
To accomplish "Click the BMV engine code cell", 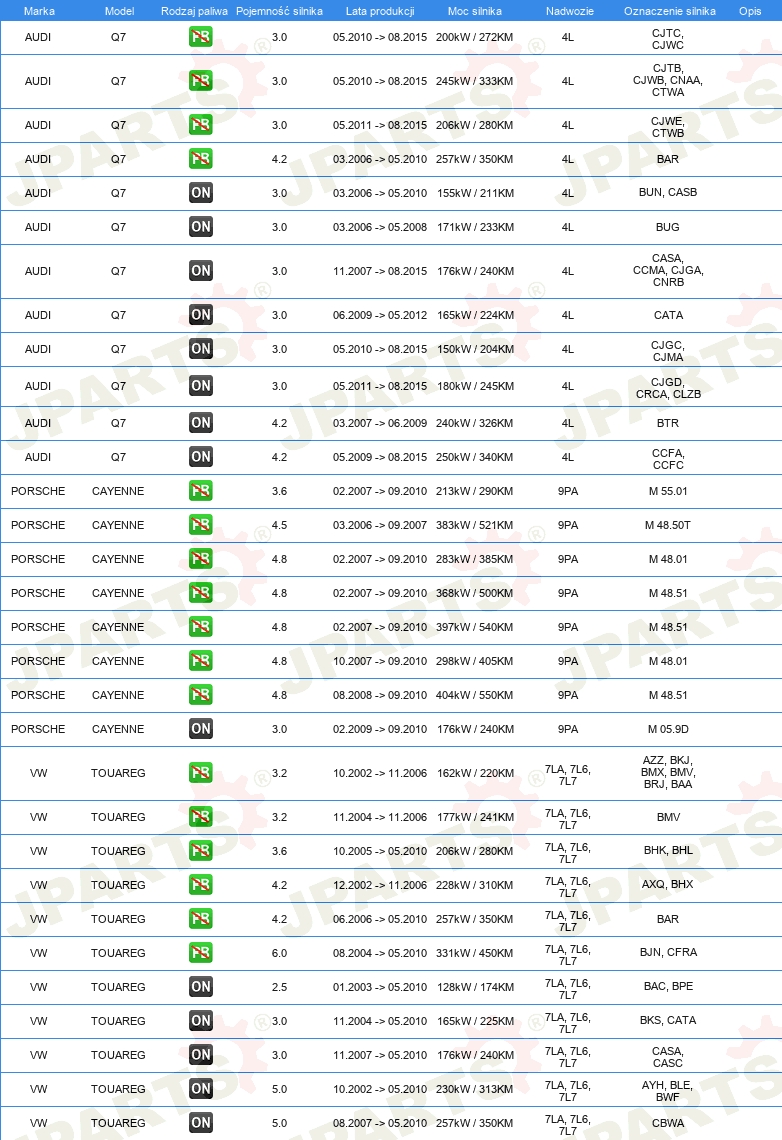I will [x=668, y=817].
